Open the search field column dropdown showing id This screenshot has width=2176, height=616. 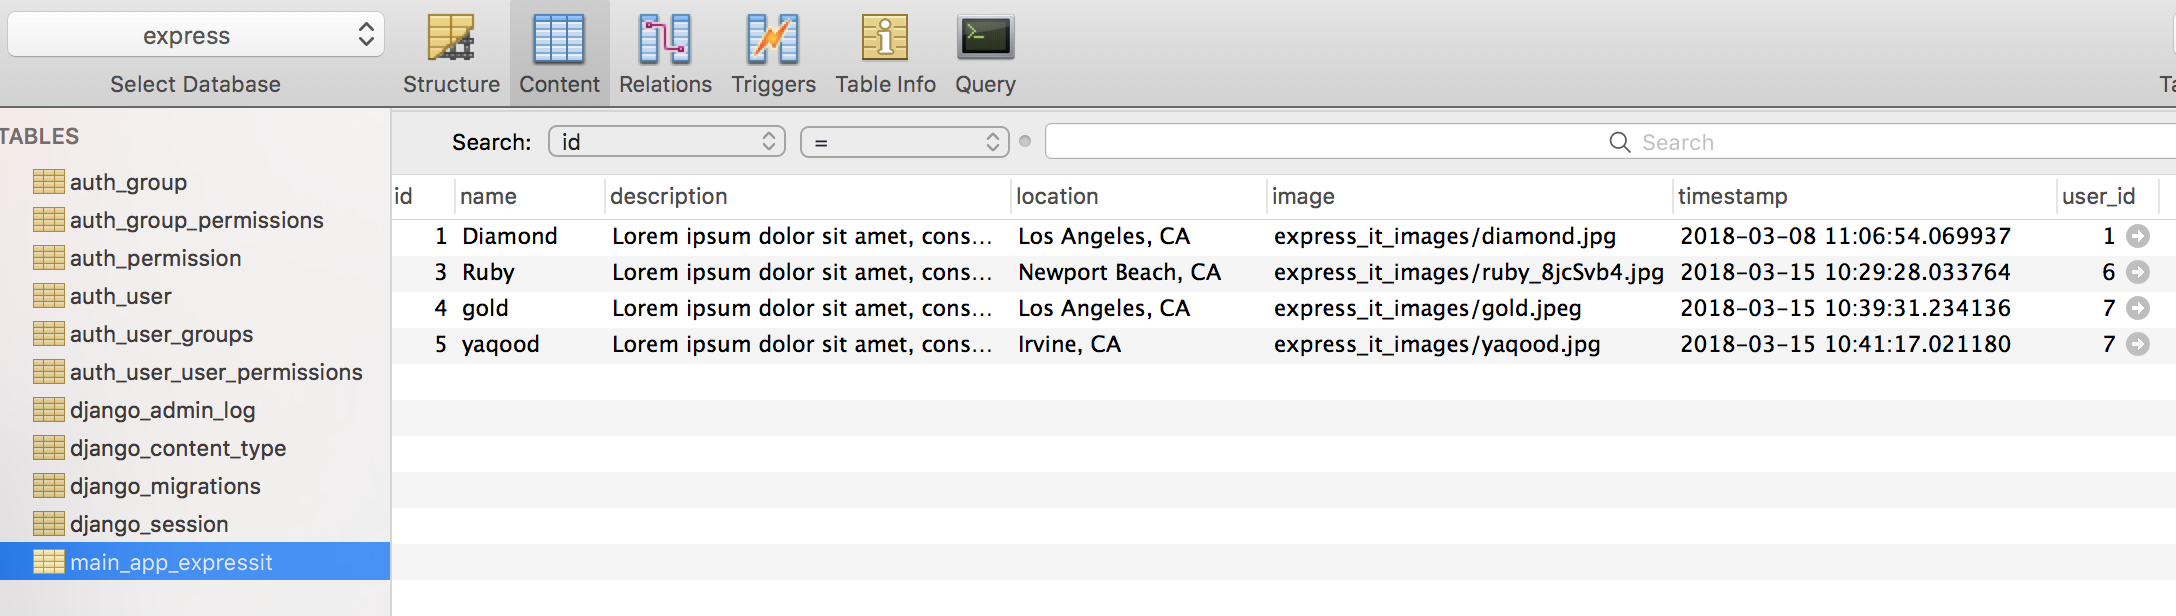[666, 142]
